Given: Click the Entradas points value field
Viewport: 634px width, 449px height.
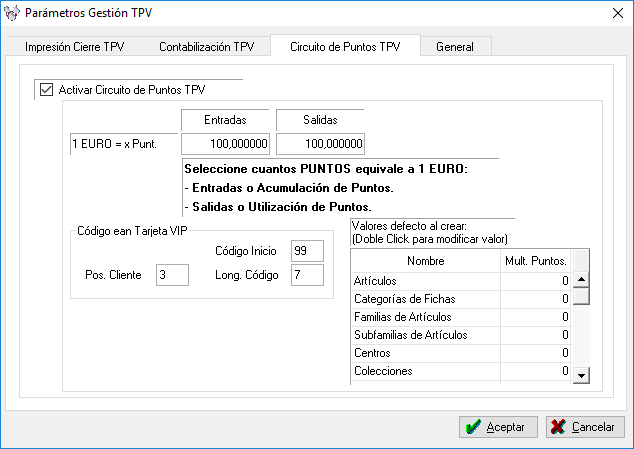Looking at the screenshot, I should point(225,144).
